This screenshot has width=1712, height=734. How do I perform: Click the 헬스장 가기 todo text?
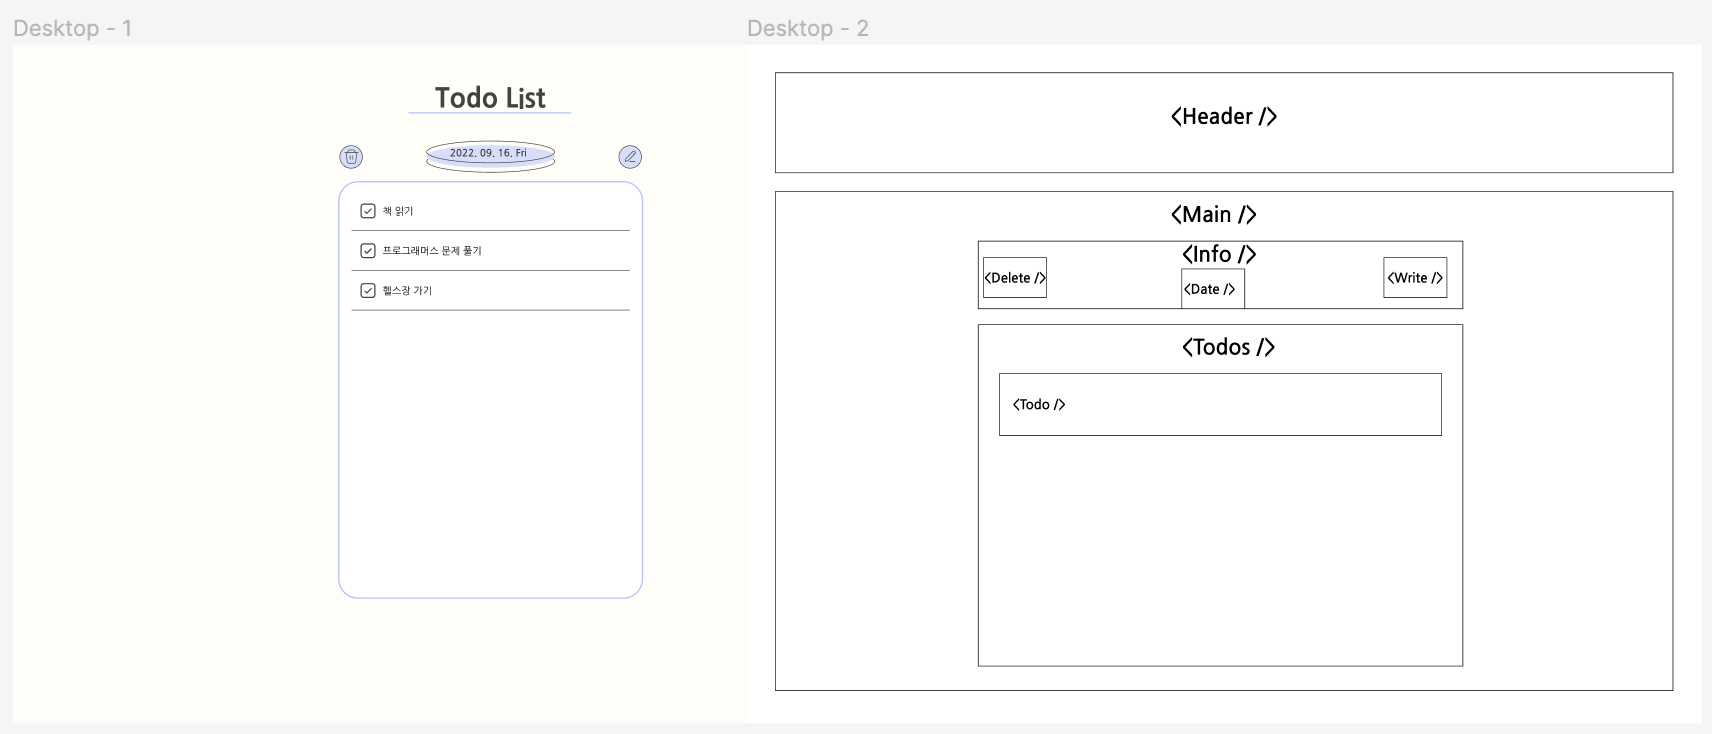click(407, 291)
